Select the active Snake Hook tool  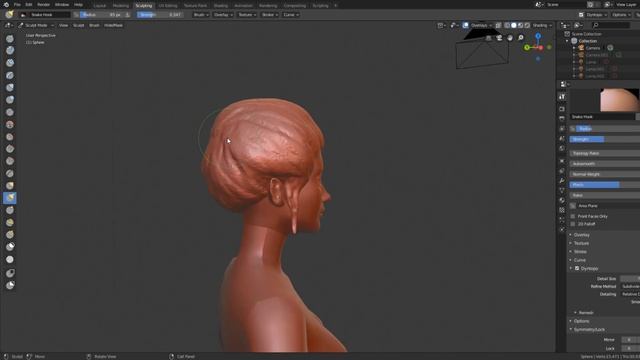click(x=10, y=198)
